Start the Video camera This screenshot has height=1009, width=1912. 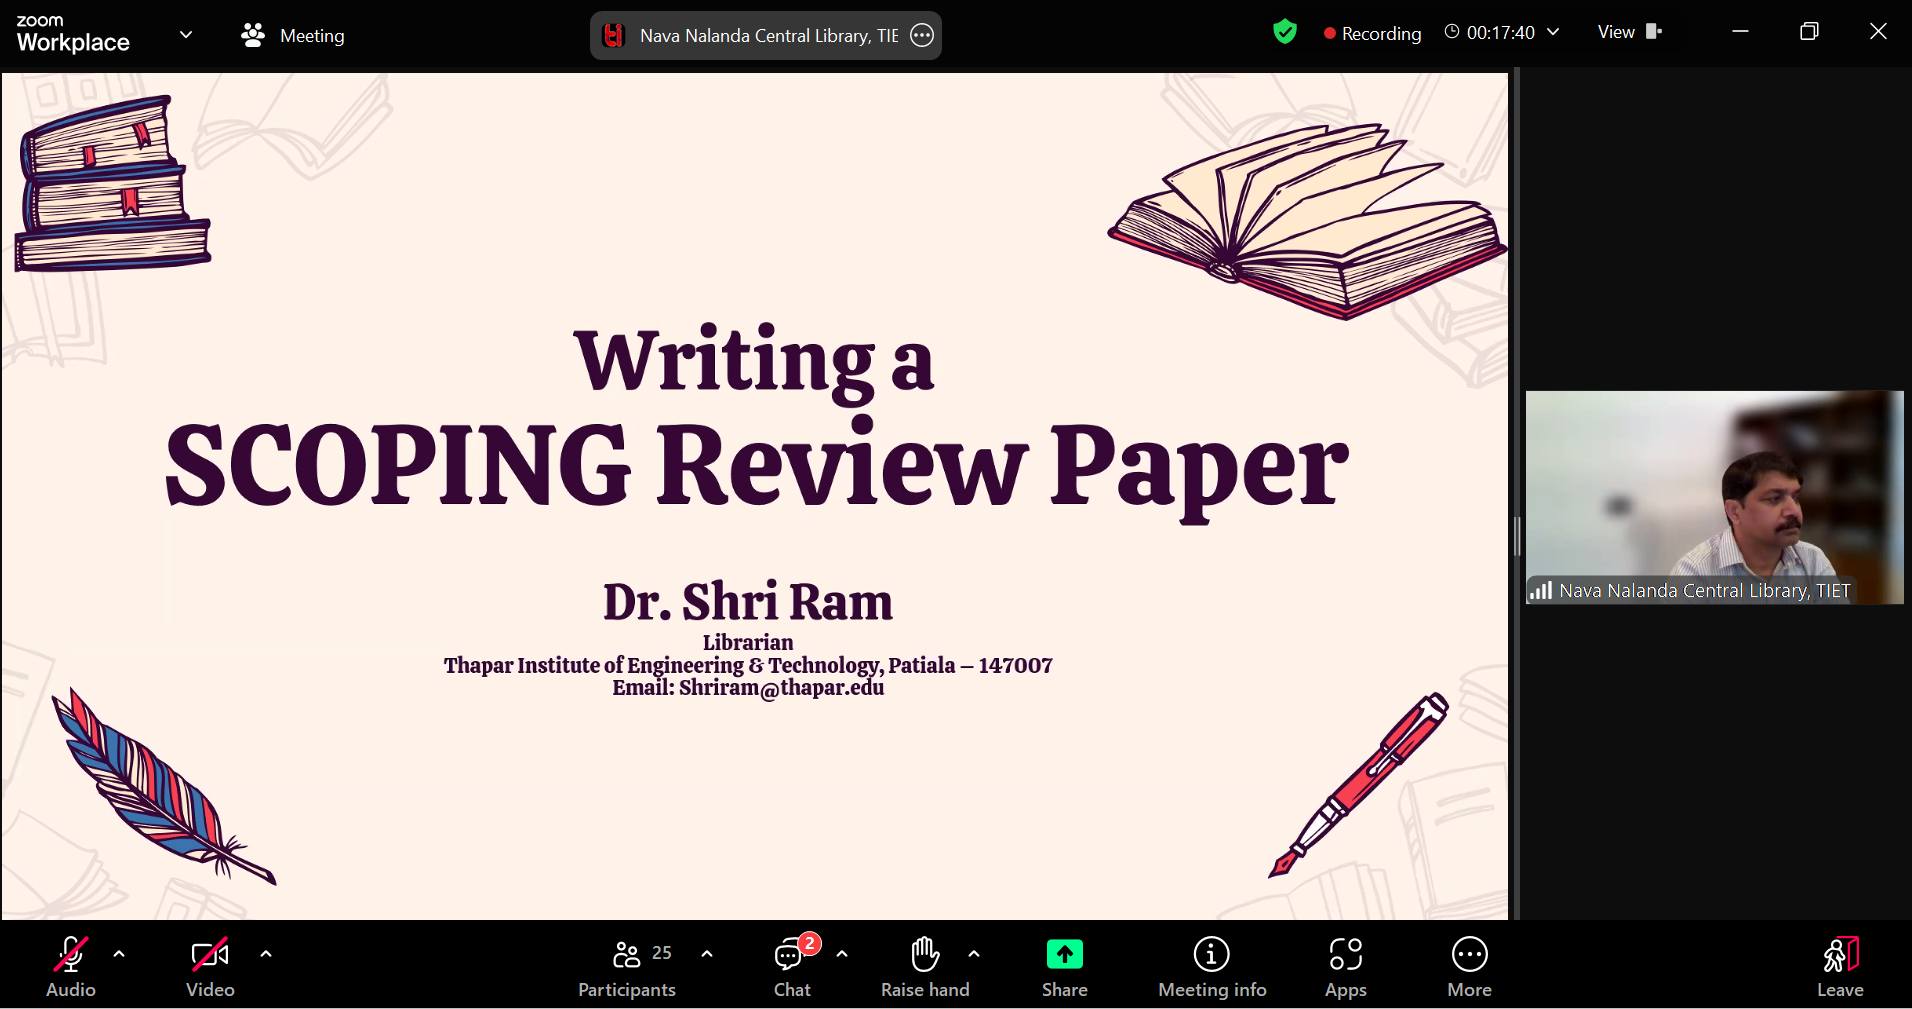(x=210, y=967)
